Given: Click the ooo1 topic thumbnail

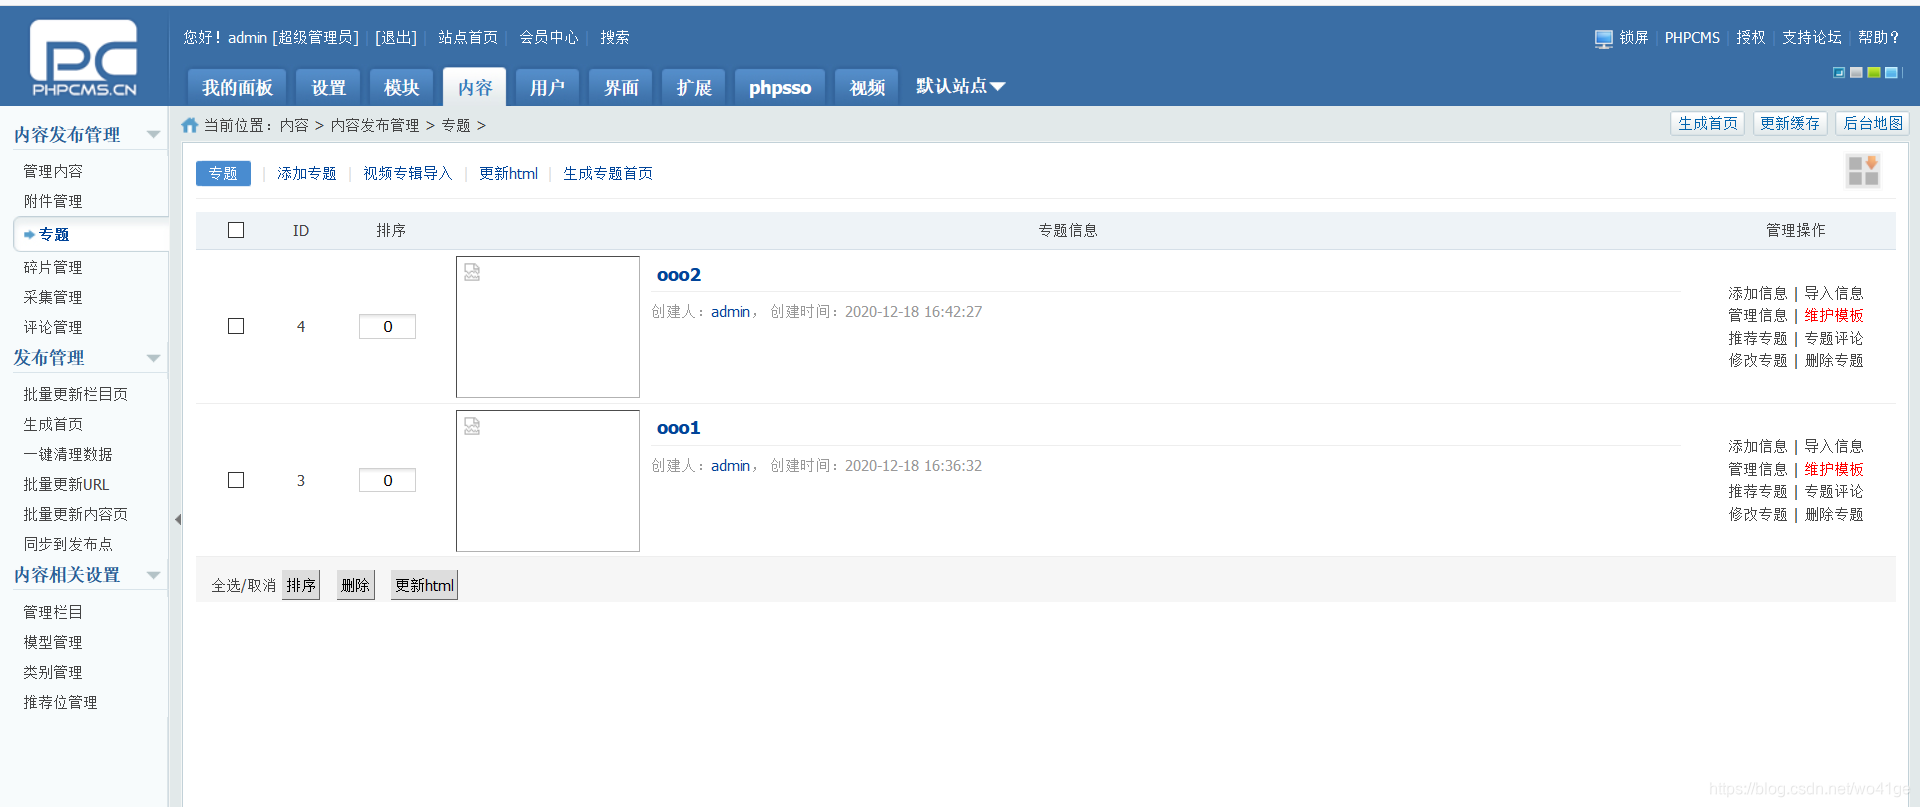Looking at the screenshot, I should coord(548,481).
